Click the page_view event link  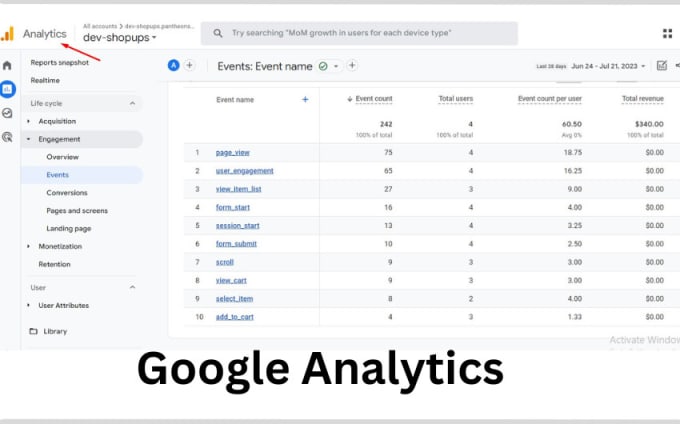(x=232, y=153)
